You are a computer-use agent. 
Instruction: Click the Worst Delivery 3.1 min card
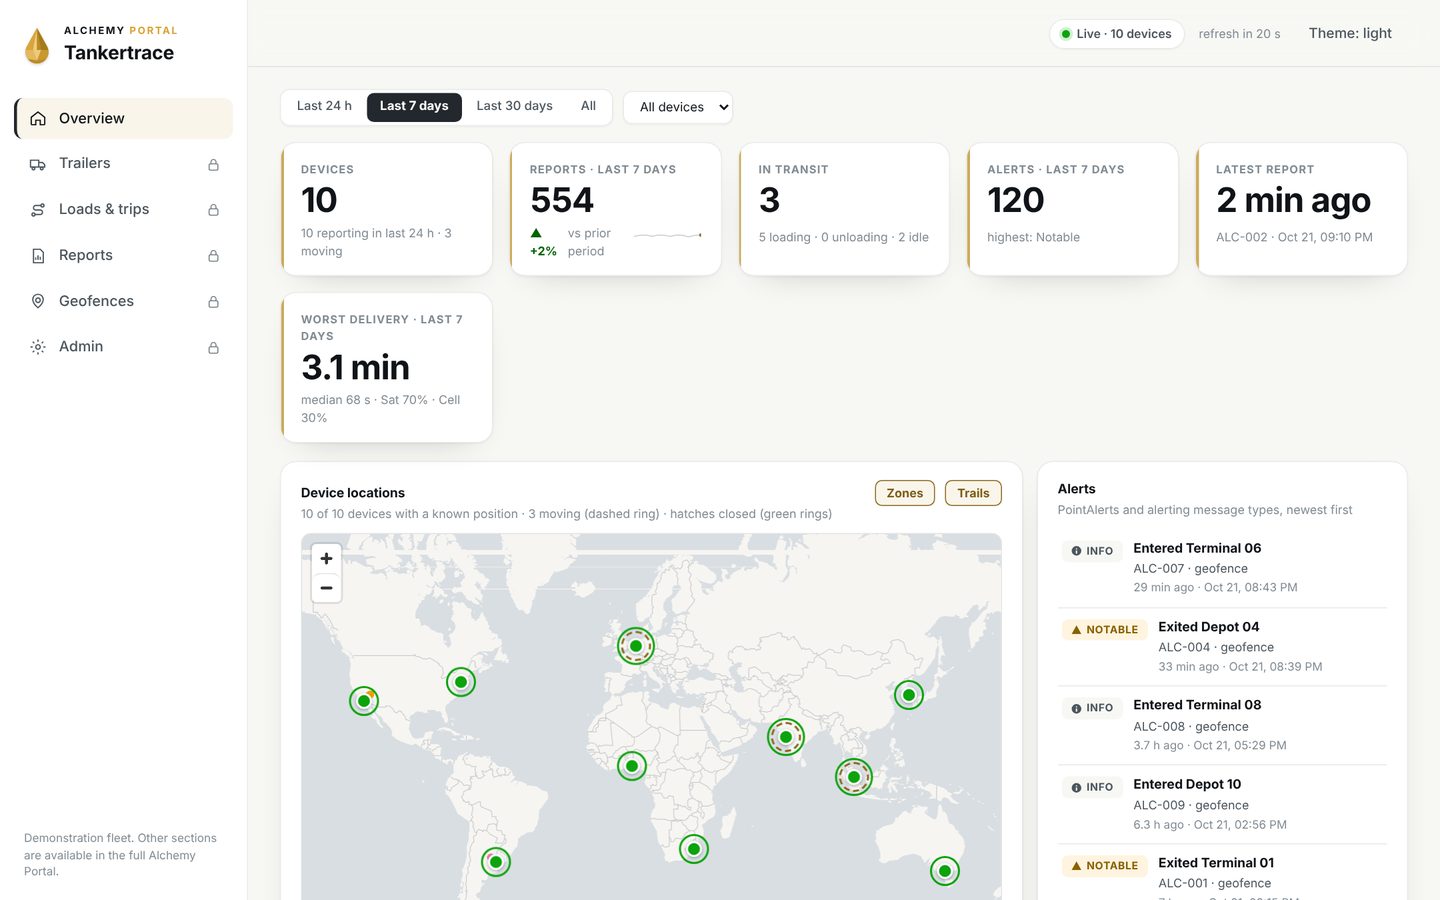(387, 367)
